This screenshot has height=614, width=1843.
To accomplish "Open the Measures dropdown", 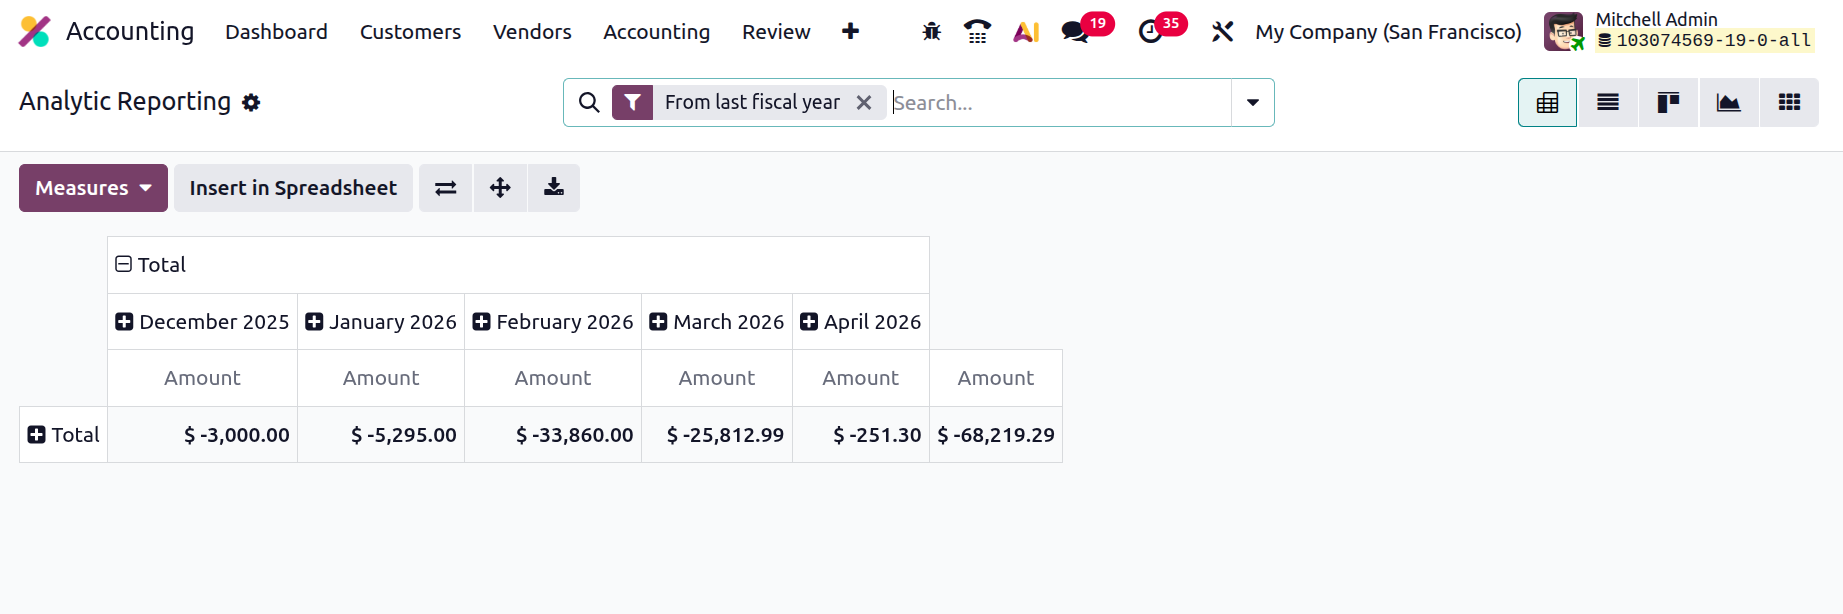I will coord(93,188).
